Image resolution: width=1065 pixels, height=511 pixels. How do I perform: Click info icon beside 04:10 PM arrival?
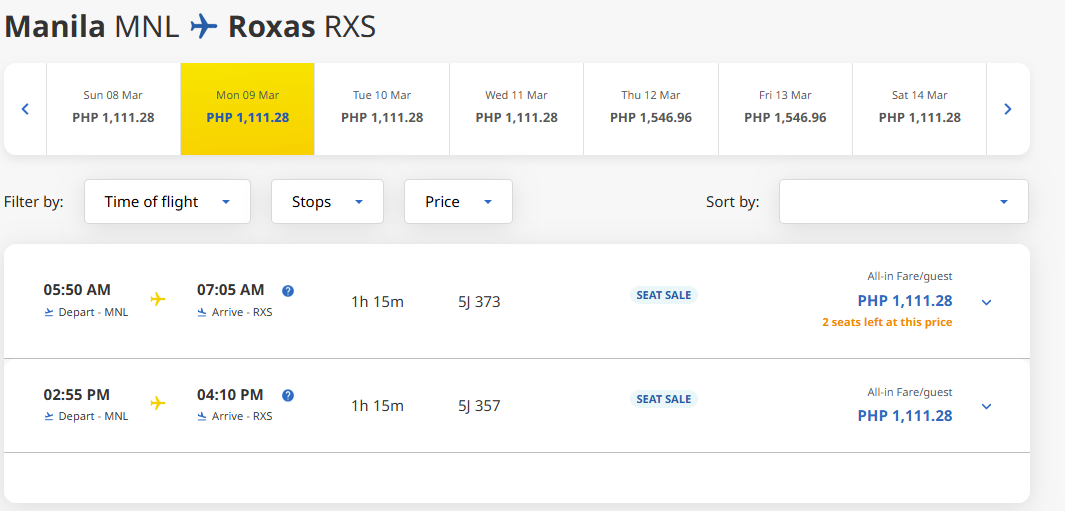point(288,395)
